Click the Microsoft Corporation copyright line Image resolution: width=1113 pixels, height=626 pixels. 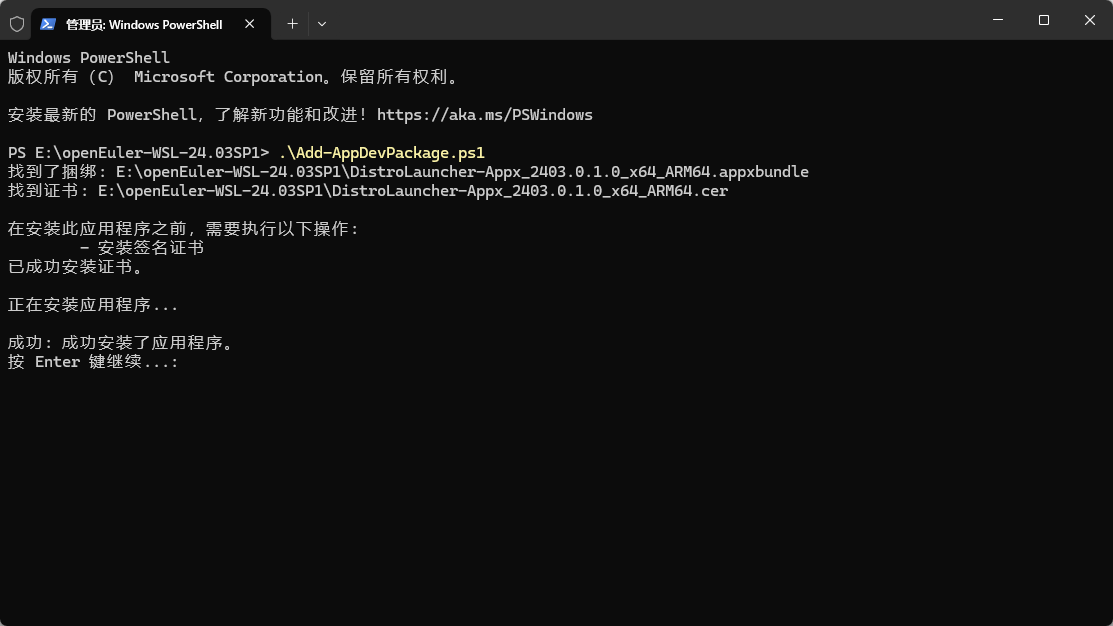233,77
